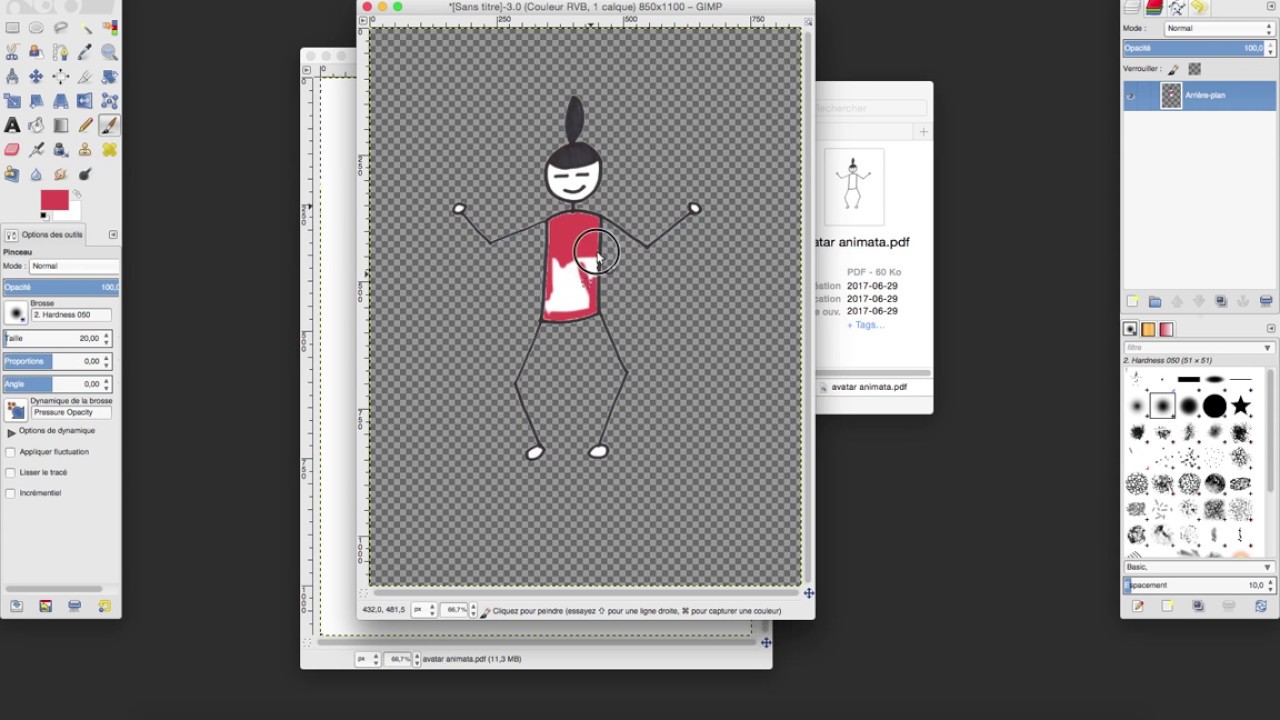Viewport: 1280px width, 720px height.
Task: Refresh brushes in the brushes panel
Action: tap(1261, 606)
